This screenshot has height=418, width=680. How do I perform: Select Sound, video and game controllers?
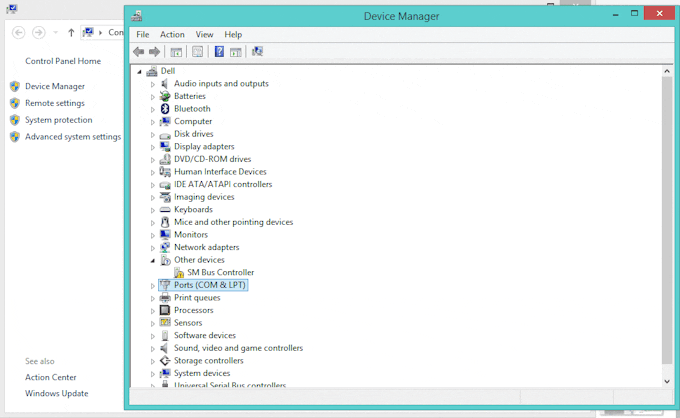[x=239, y=348]
